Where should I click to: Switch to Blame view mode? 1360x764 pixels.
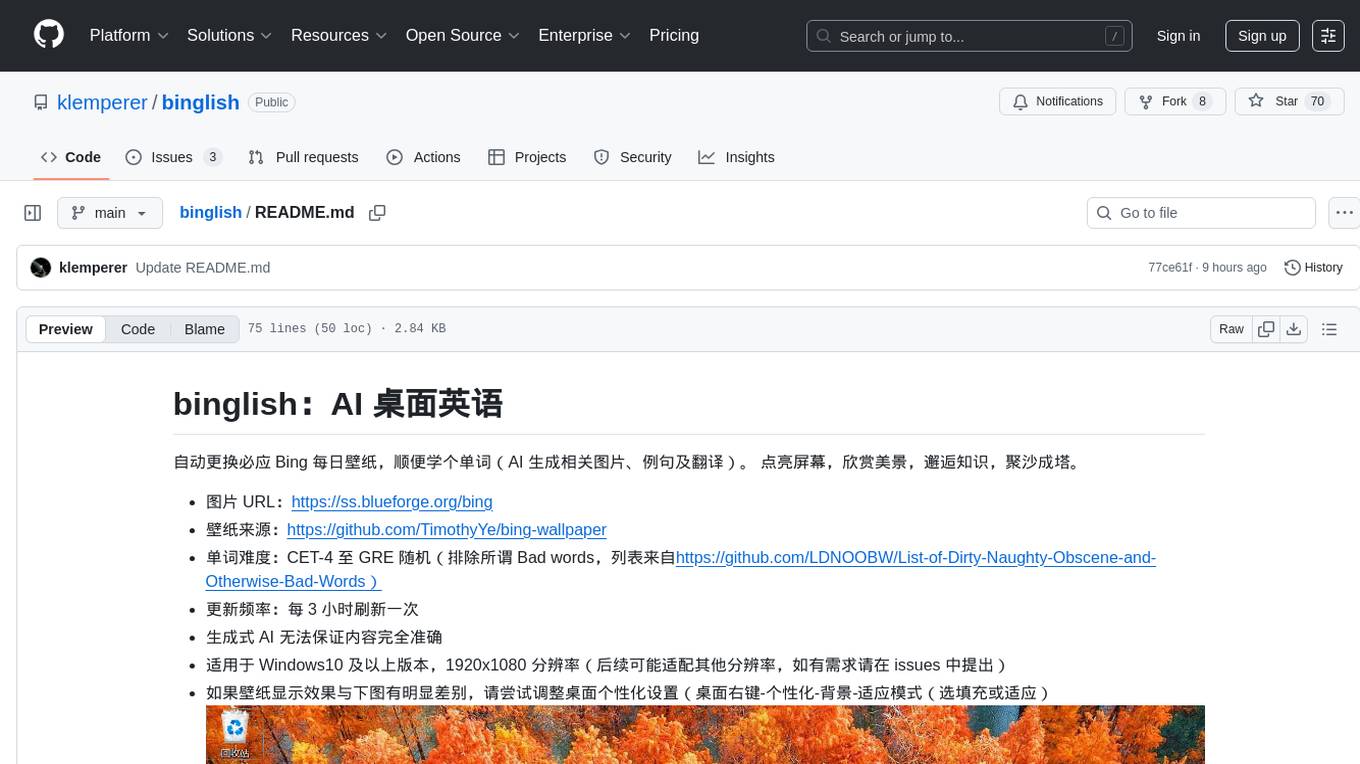204,329
